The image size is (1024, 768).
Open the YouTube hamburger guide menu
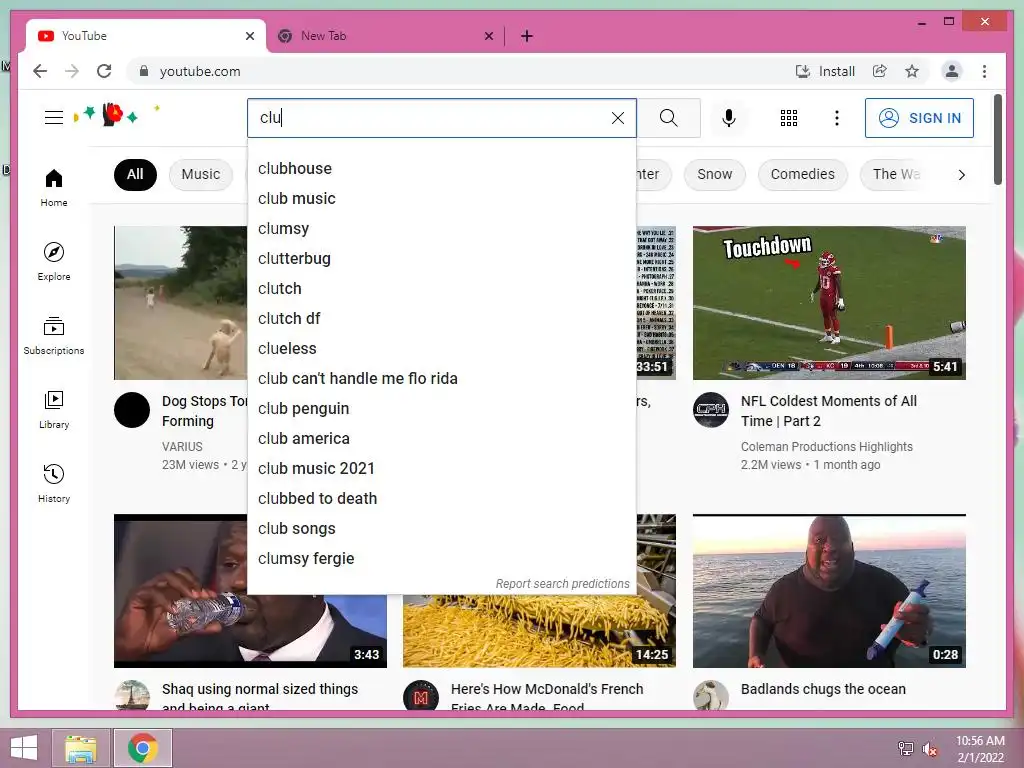pos(54,118)
